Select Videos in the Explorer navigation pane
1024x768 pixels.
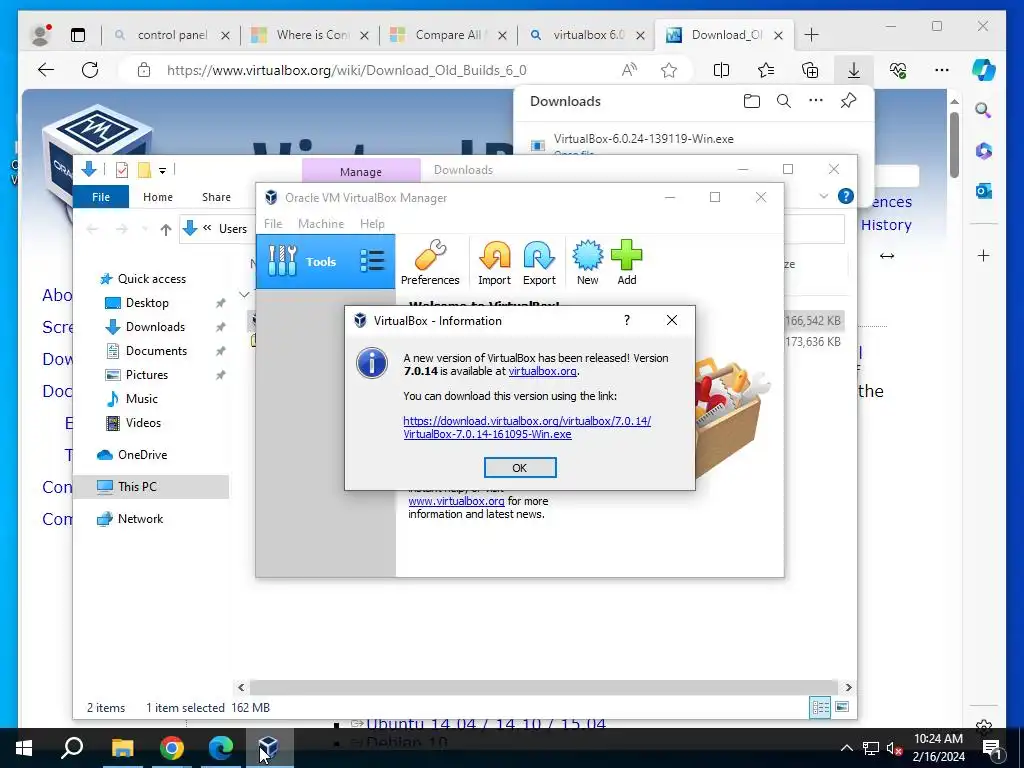coord(143,423)
